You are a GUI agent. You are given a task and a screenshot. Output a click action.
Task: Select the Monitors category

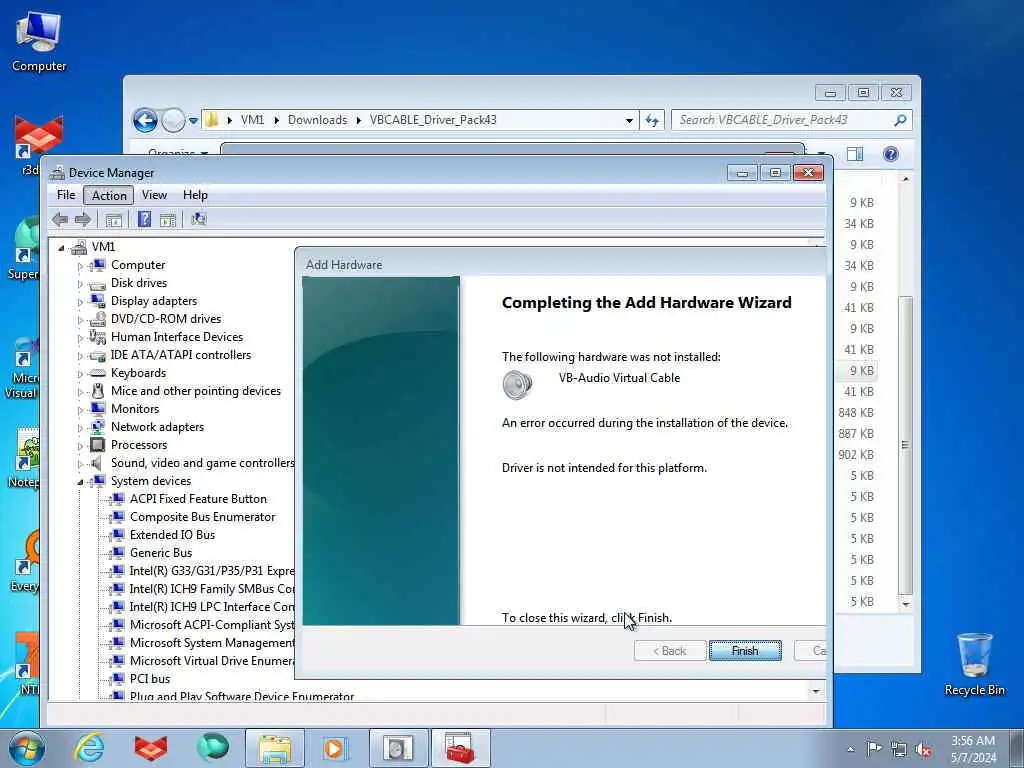pyautogui.click(x=135, y=408)
